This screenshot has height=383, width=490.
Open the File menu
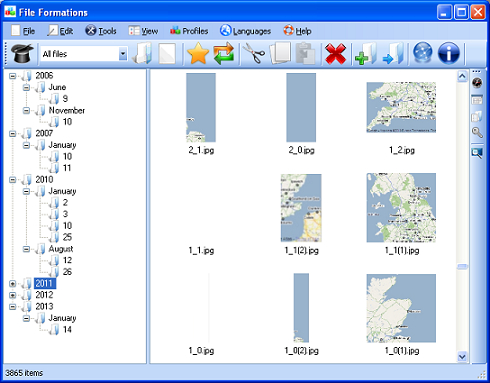23,31
